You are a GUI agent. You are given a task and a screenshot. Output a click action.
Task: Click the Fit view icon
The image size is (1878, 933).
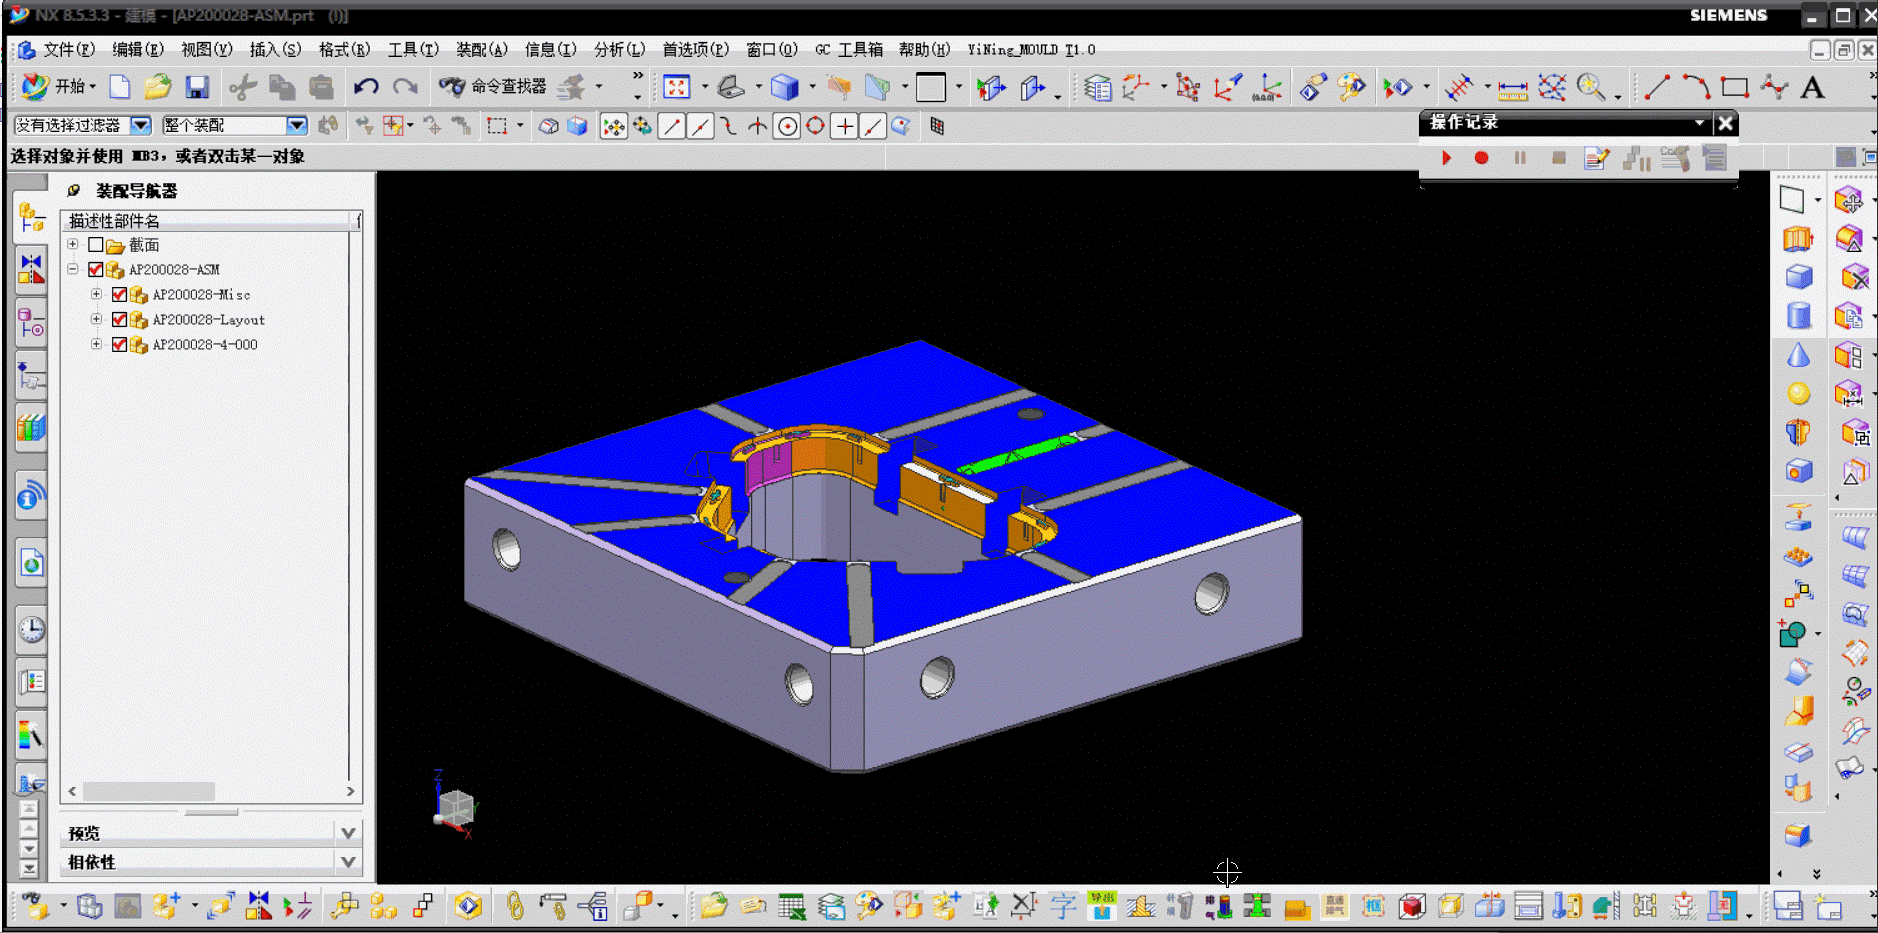[677, 87]
